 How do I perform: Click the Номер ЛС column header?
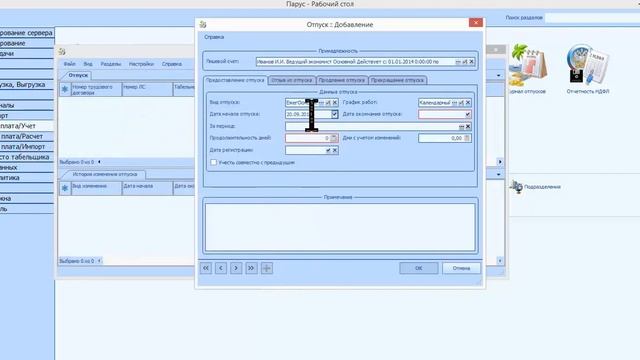coord(147,90)
